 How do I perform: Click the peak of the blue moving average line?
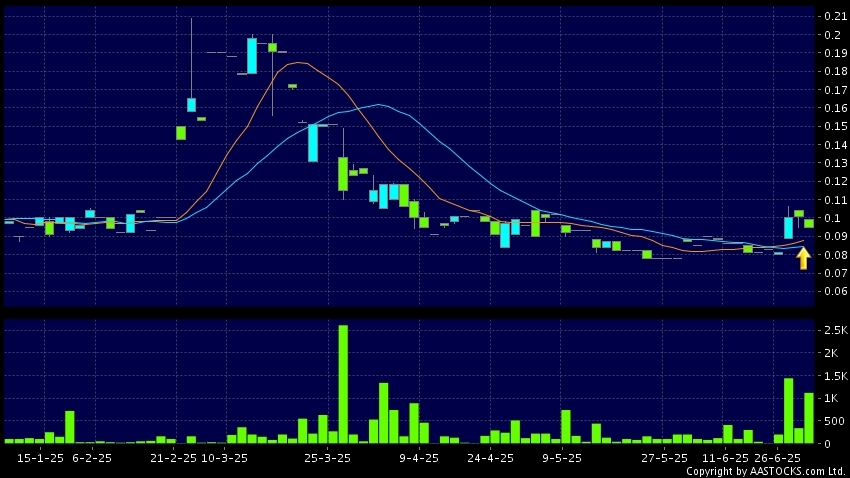point(379,105)
